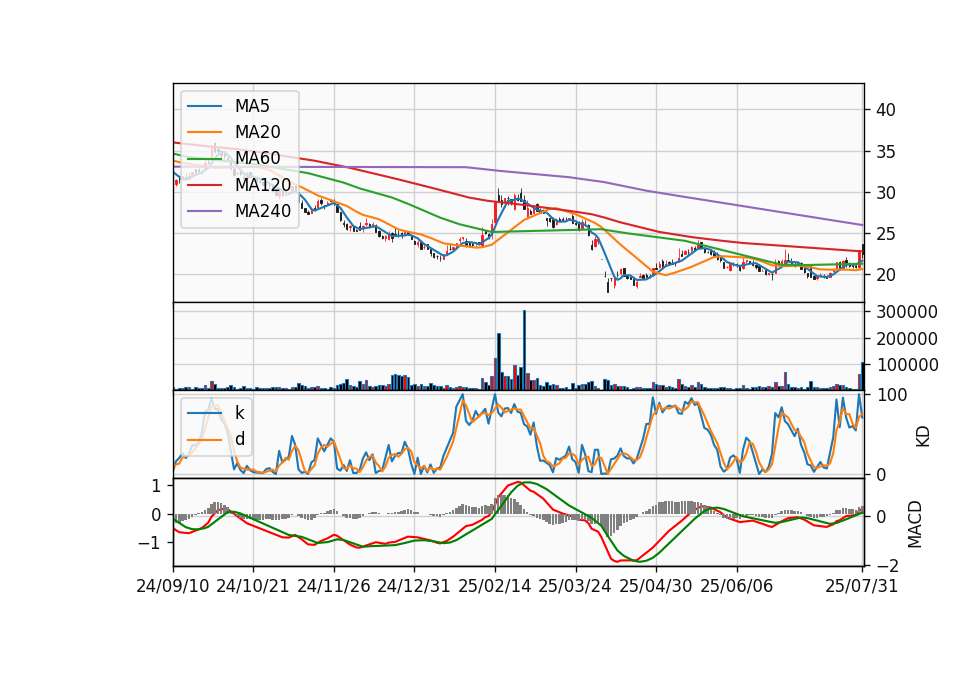This screenshot has width=960, height=690.
Task: Click the price axis value 20
Action: [x=885, y=275]
